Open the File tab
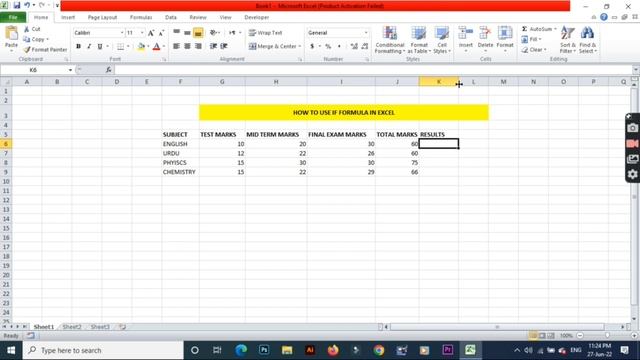The image size is (640, 360). tap(13, 18)
